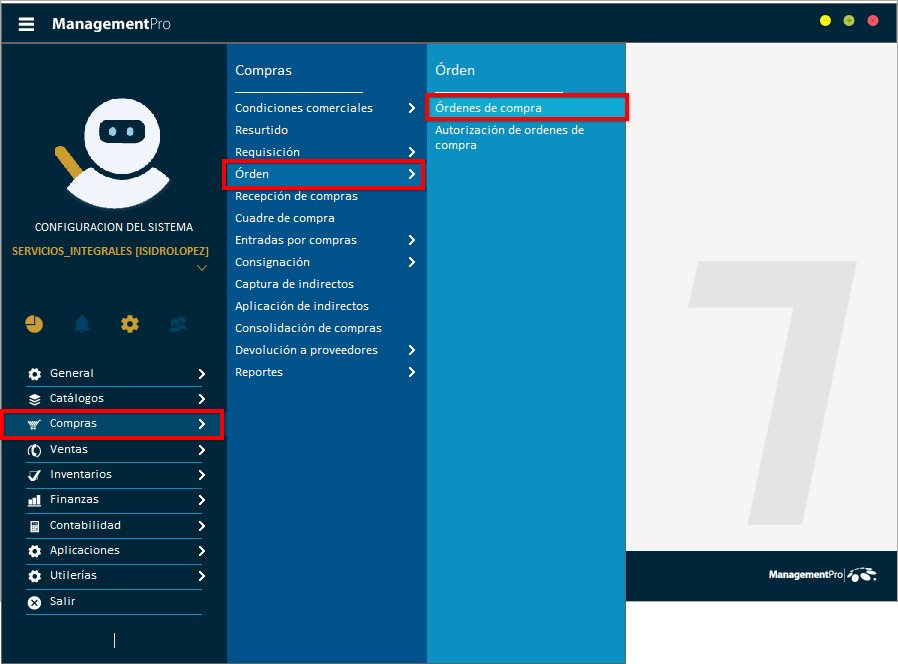Click the Inventarios checkmark icon

tap(34, 475)
